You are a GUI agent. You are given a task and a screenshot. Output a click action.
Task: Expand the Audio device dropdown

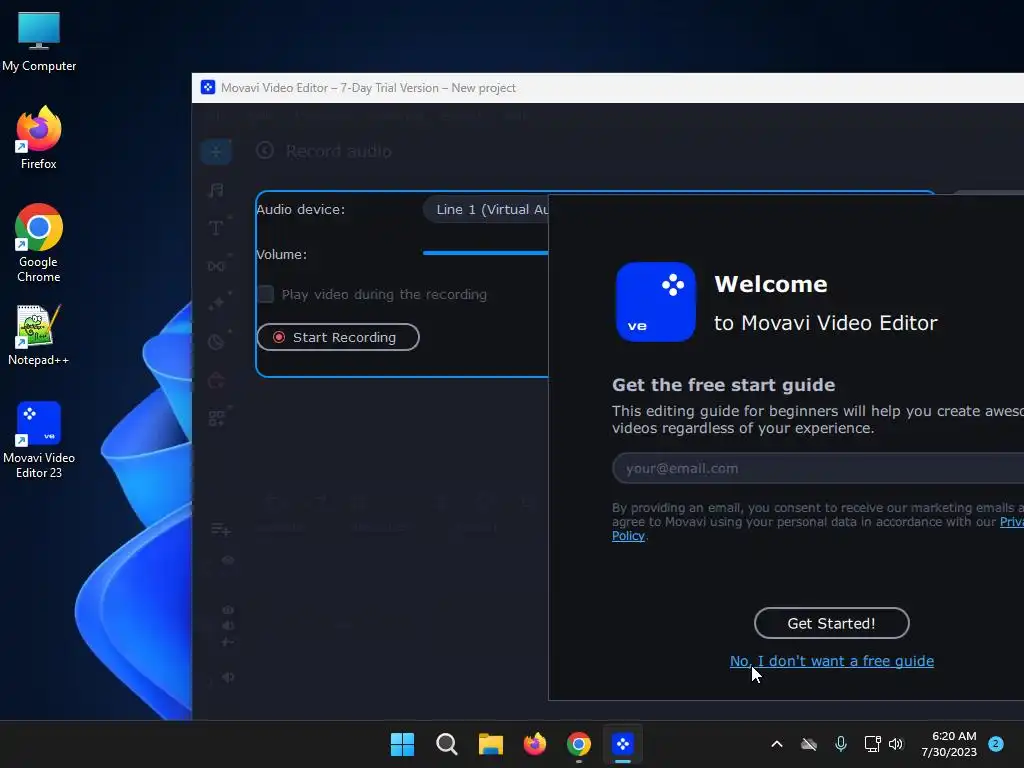[486, 210]
